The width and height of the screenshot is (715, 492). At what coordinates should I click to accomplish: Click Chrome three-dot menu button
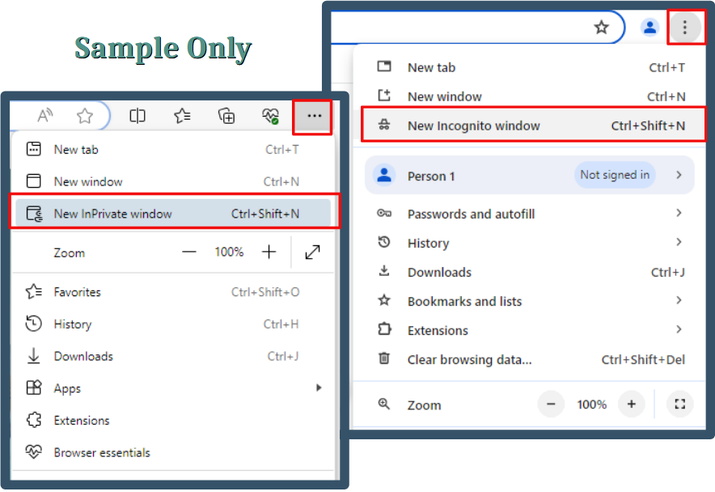click(x=684, y=27)
